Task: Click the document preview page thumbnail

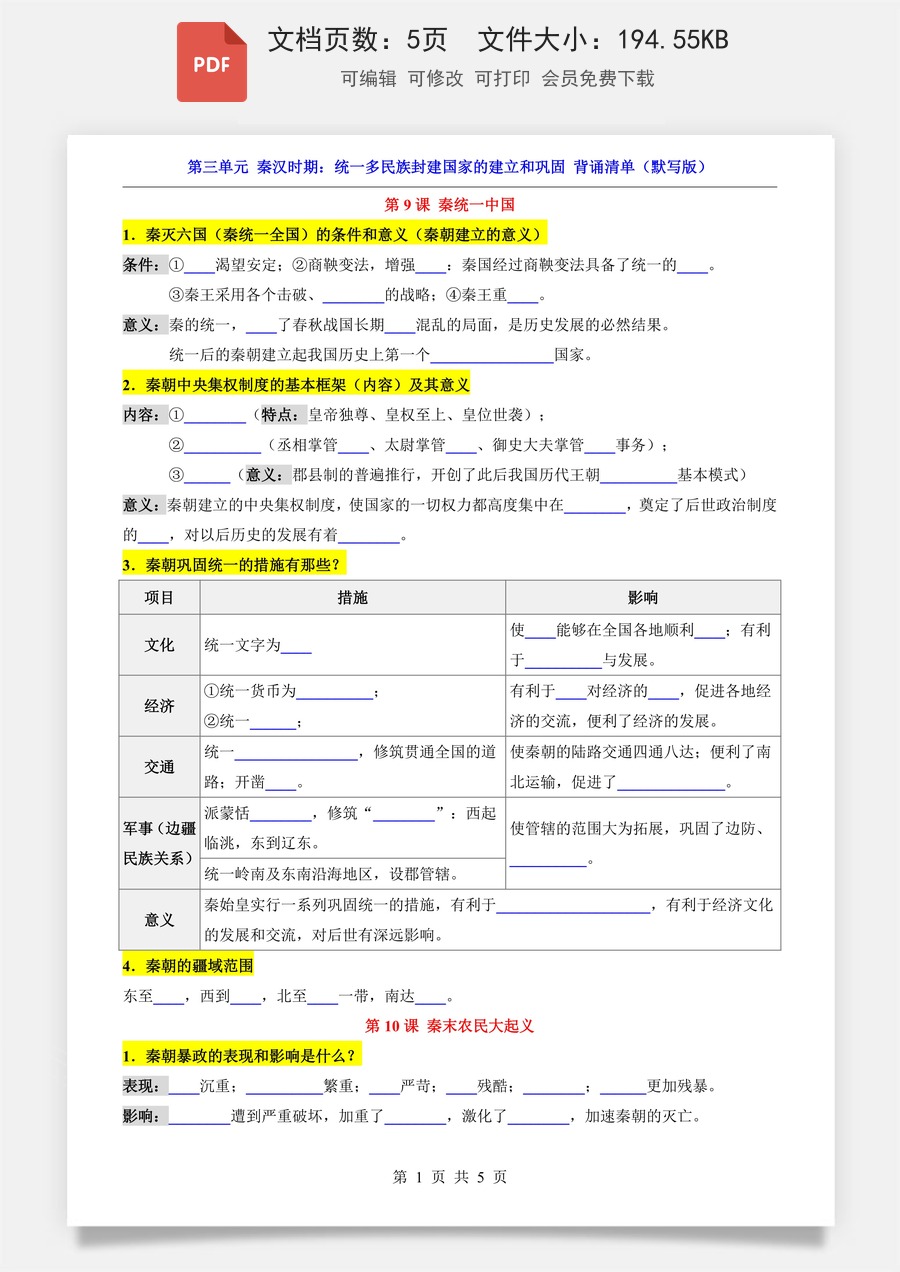Action: pyautogui.click(x=450, y=680)
